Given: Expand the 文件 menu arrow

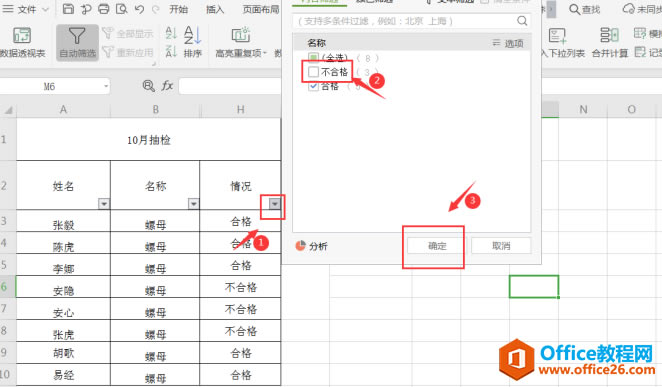Looking at the screenshot, I should coord(46,9).
